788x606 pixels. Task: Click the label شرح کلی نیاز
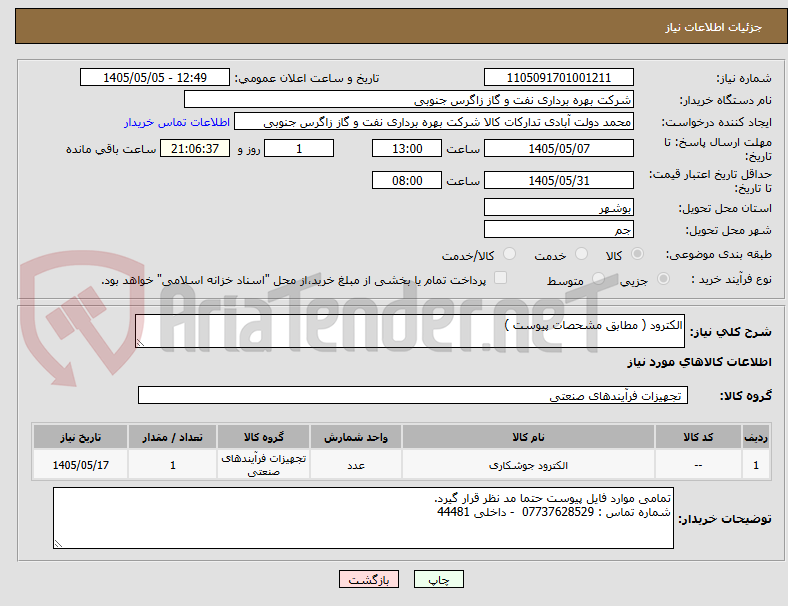coord(730,332)
